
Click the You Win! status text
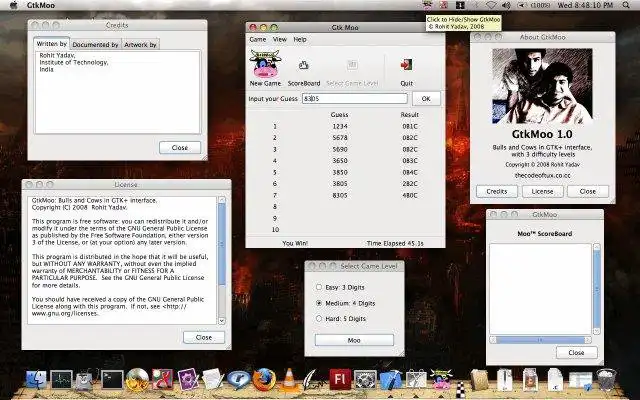(x=295, y=243)
